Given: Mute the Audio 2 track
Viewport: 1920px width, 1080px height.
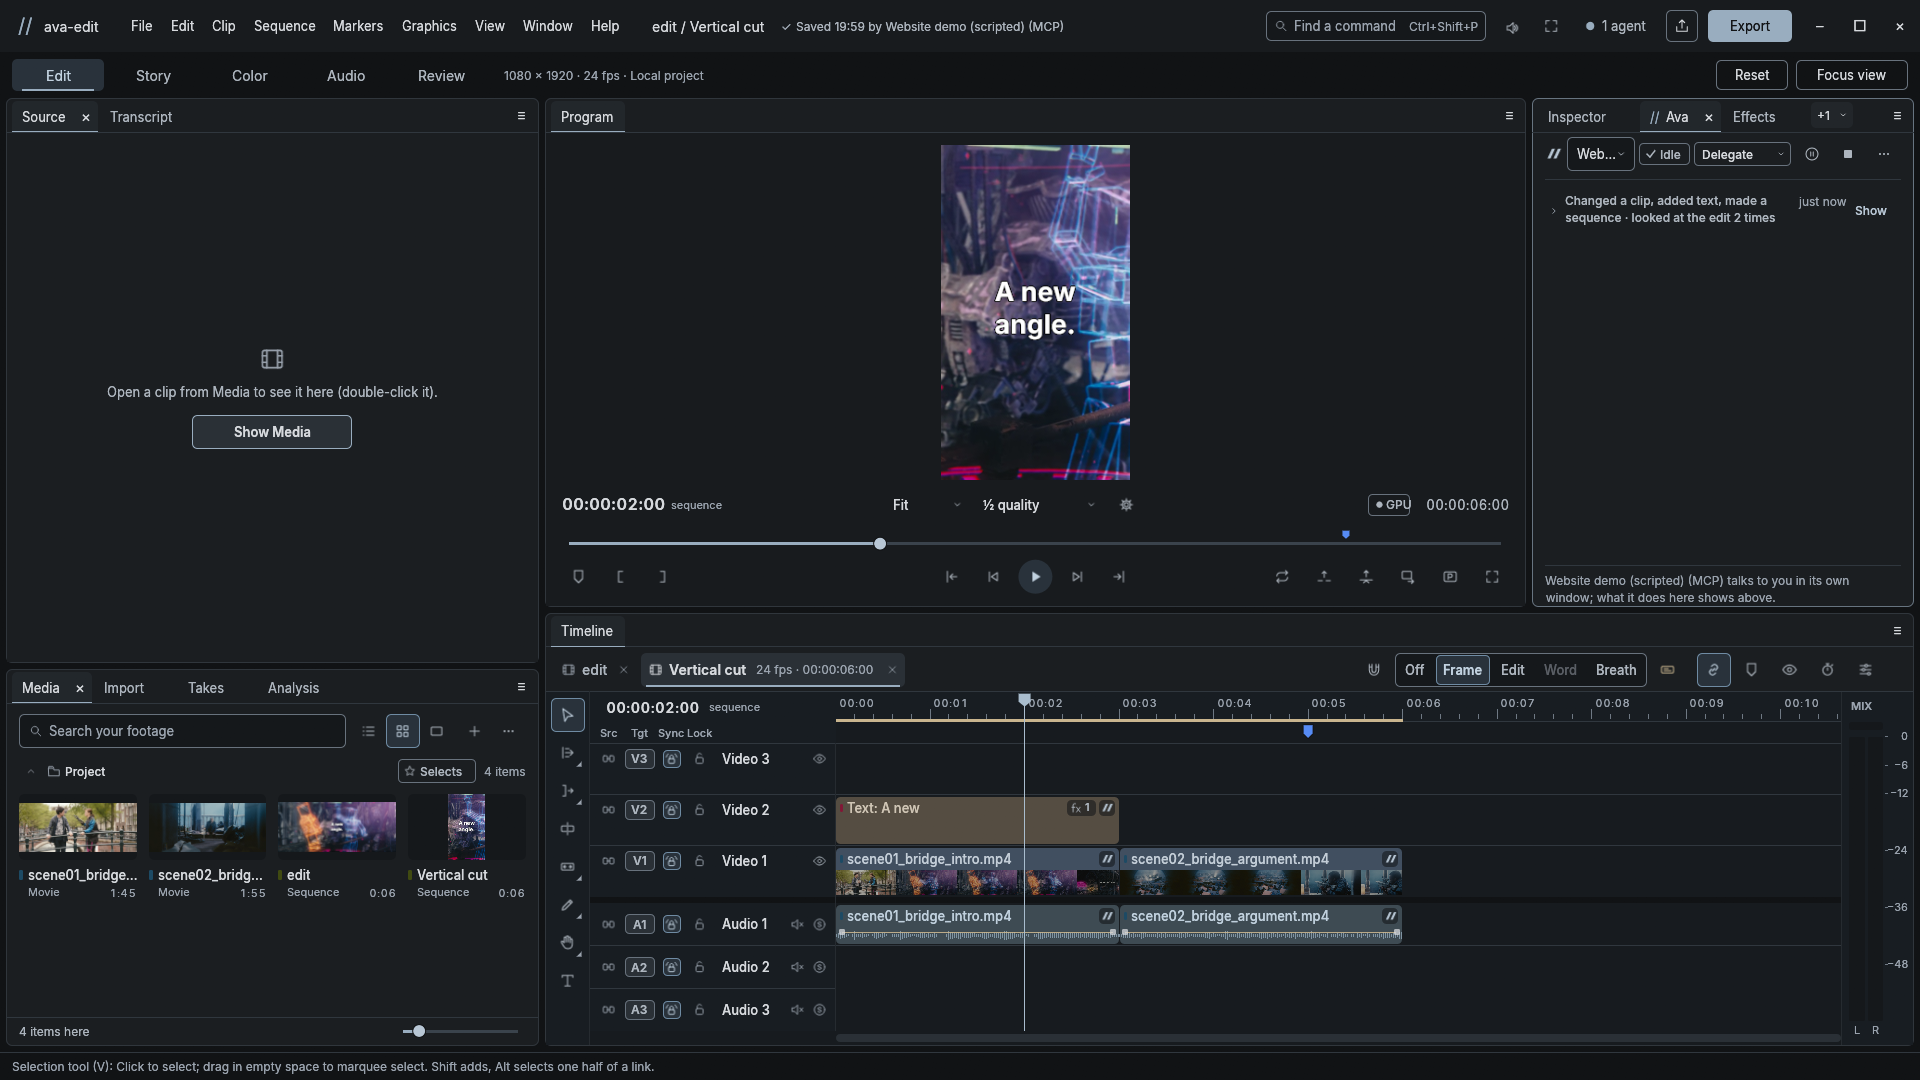Looking at the screenshot, I should point(797,967).
